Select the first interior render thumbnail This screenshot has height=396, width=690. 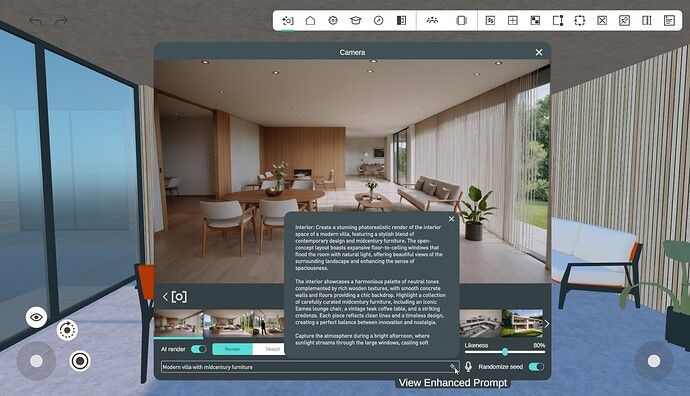[179, 323]
